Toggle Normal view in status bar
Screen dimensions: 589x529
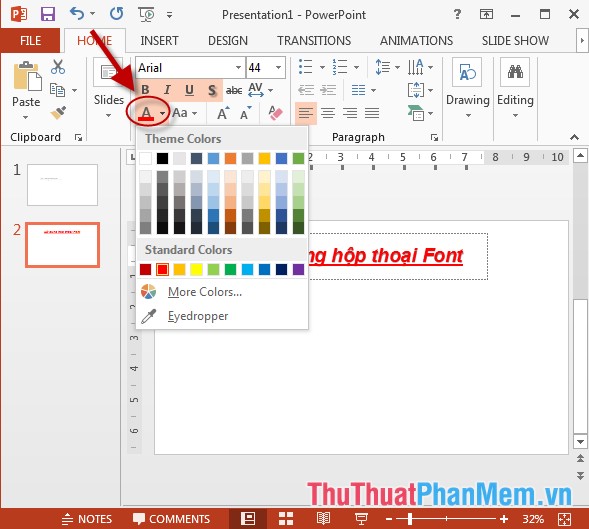pyautogui.click(x=248, y=519)
